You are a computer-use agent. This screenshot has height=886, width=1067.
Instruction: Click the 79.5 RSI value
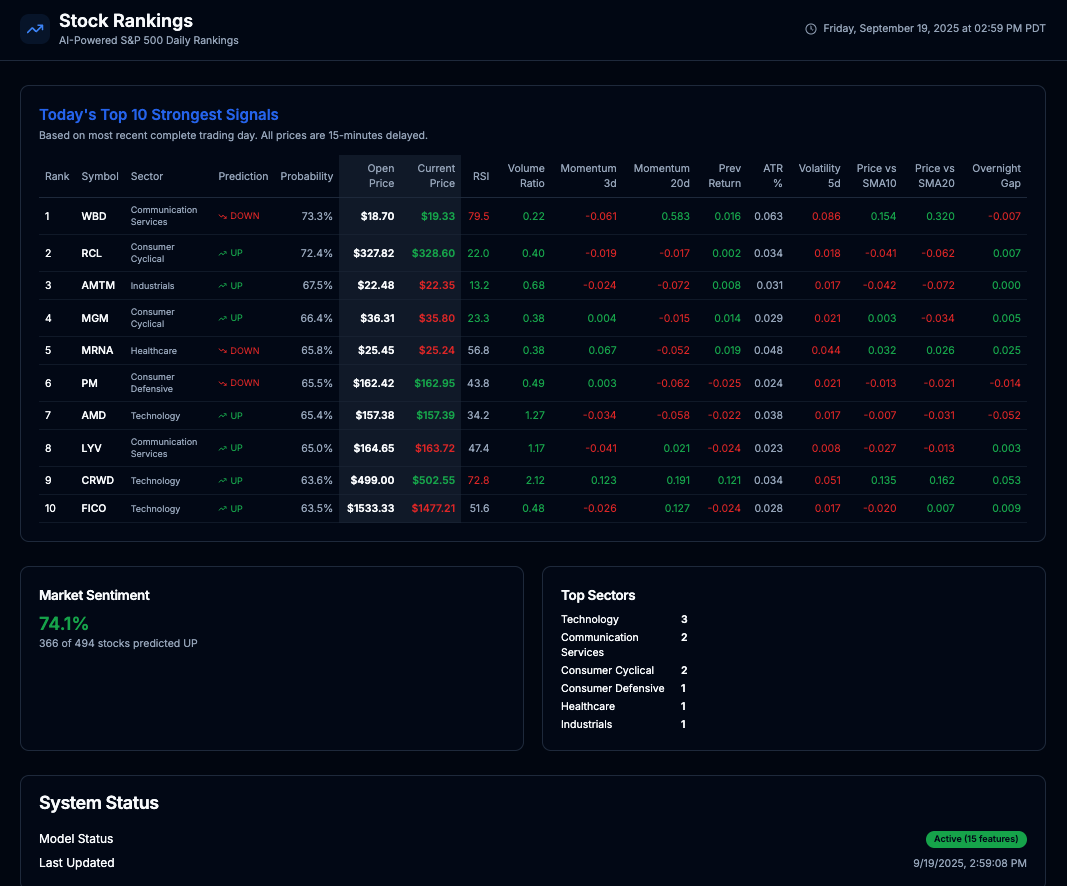tap(478, 216)
